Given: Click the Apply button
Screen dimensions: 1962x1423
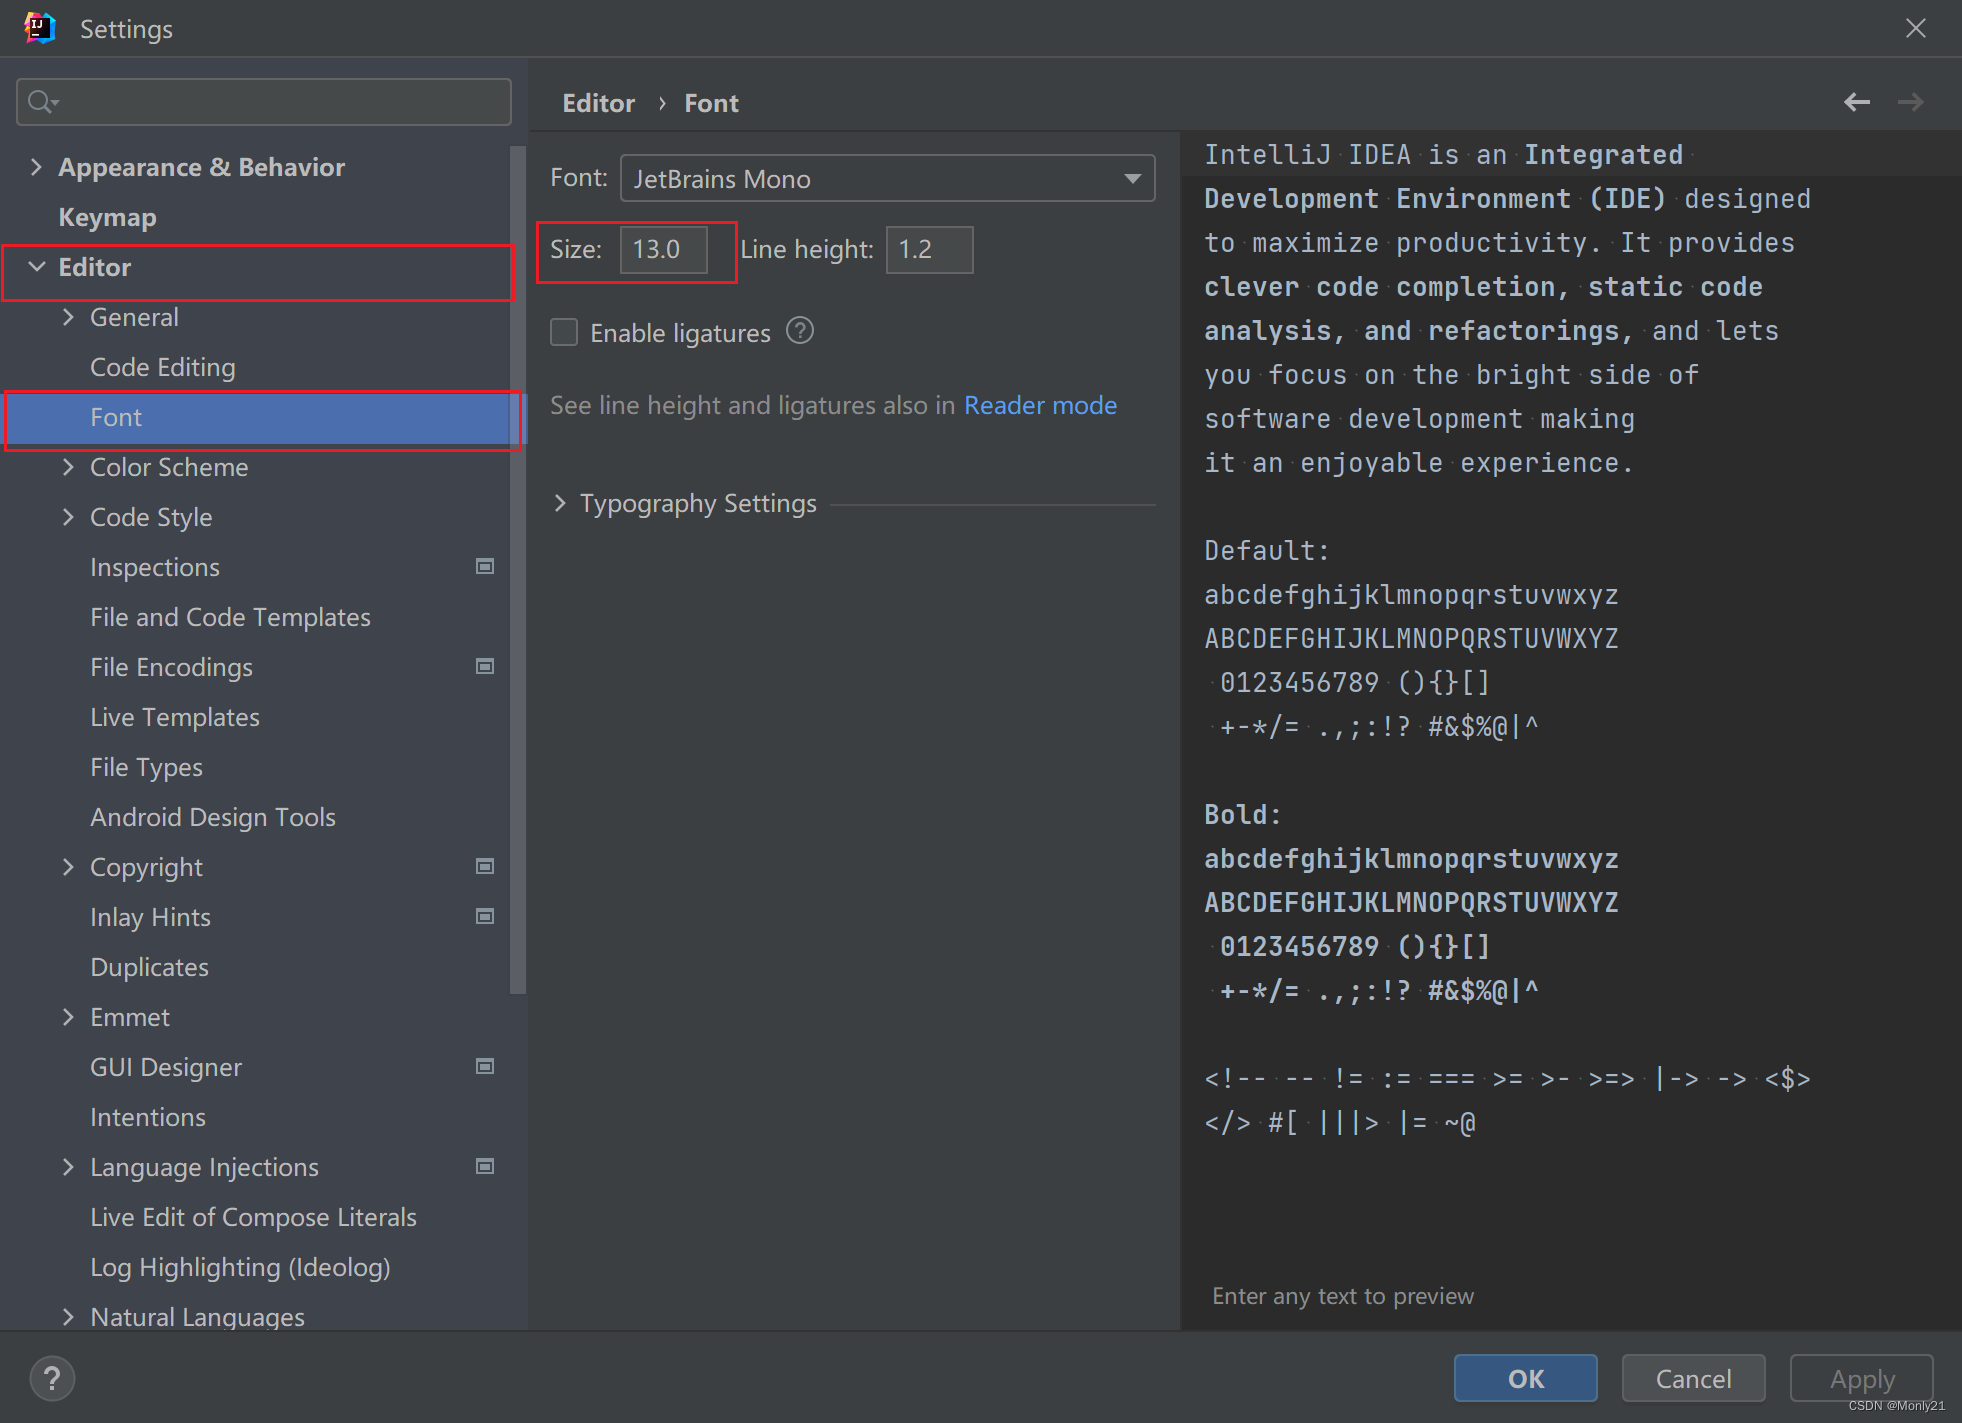Looking at the screenshot, I should (1861, 1378).
